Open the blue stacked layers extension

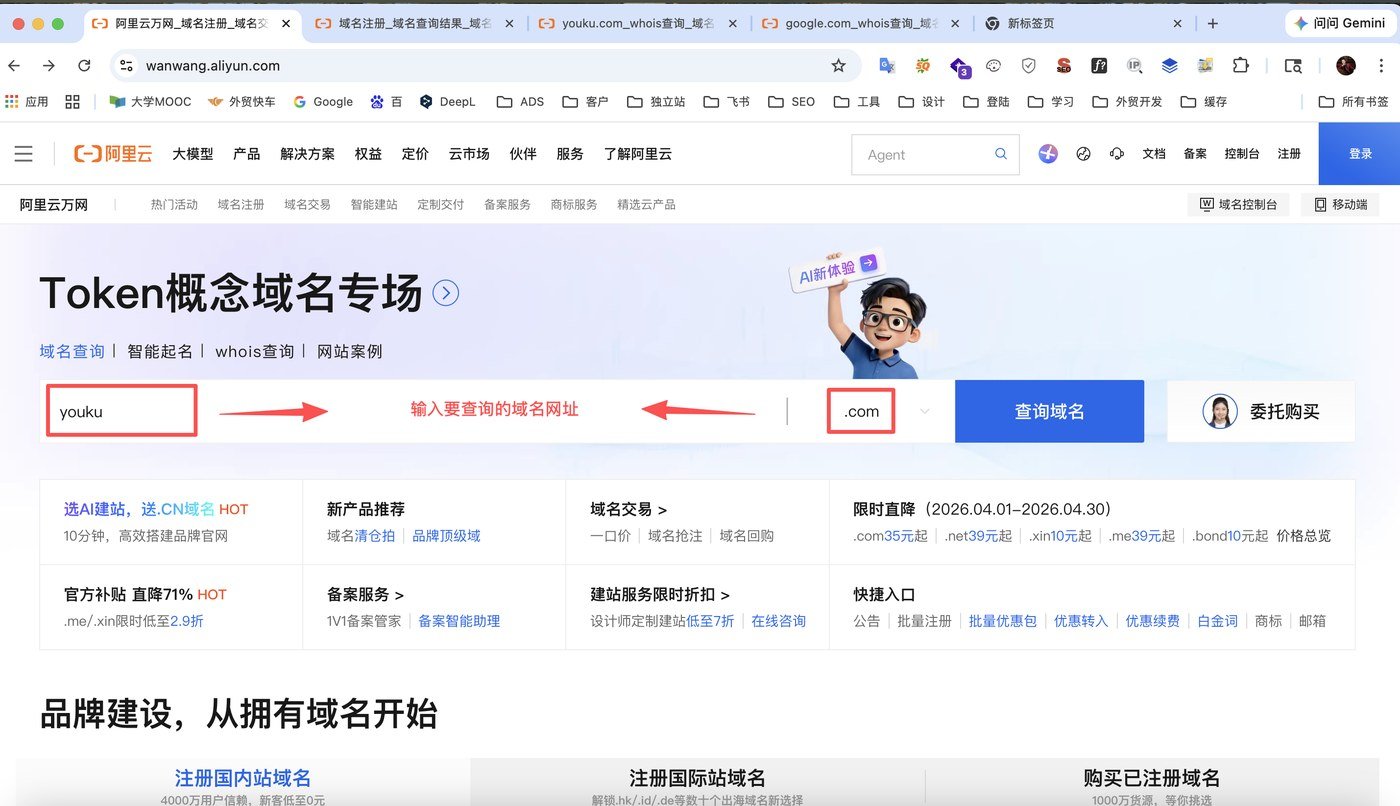pos(1169,66)
